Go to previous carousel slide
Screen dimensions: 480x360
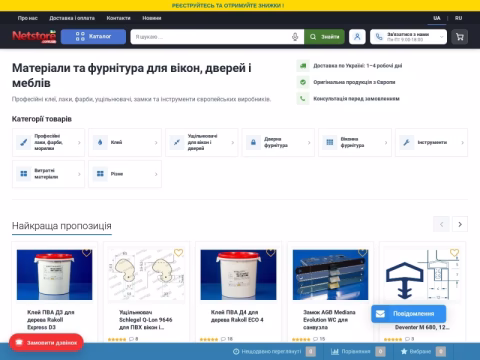point(441,224)
